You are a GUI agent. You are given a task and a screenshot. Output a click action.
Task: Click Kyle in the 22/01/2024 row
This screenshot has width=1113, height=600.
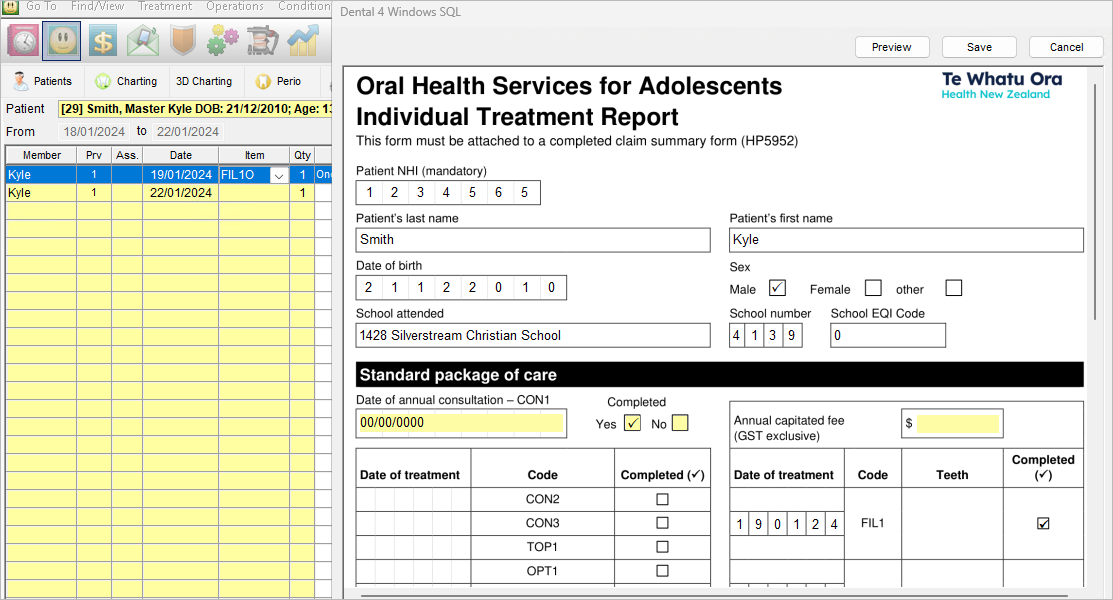(x=41, y=192)
